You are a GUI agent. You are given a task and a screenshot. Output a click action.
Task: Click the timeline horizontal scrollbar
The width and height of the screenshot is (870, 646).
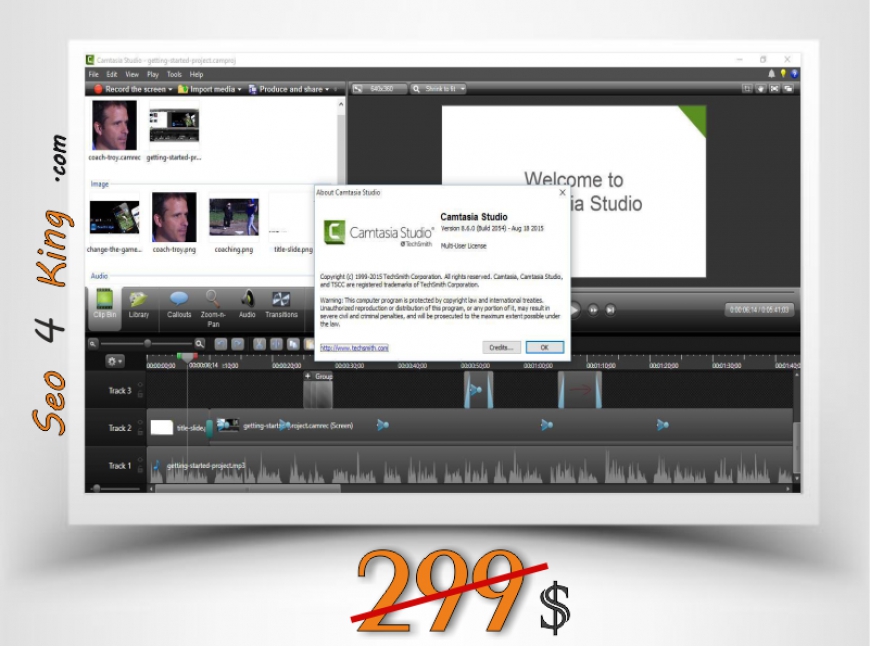point(248,489)
